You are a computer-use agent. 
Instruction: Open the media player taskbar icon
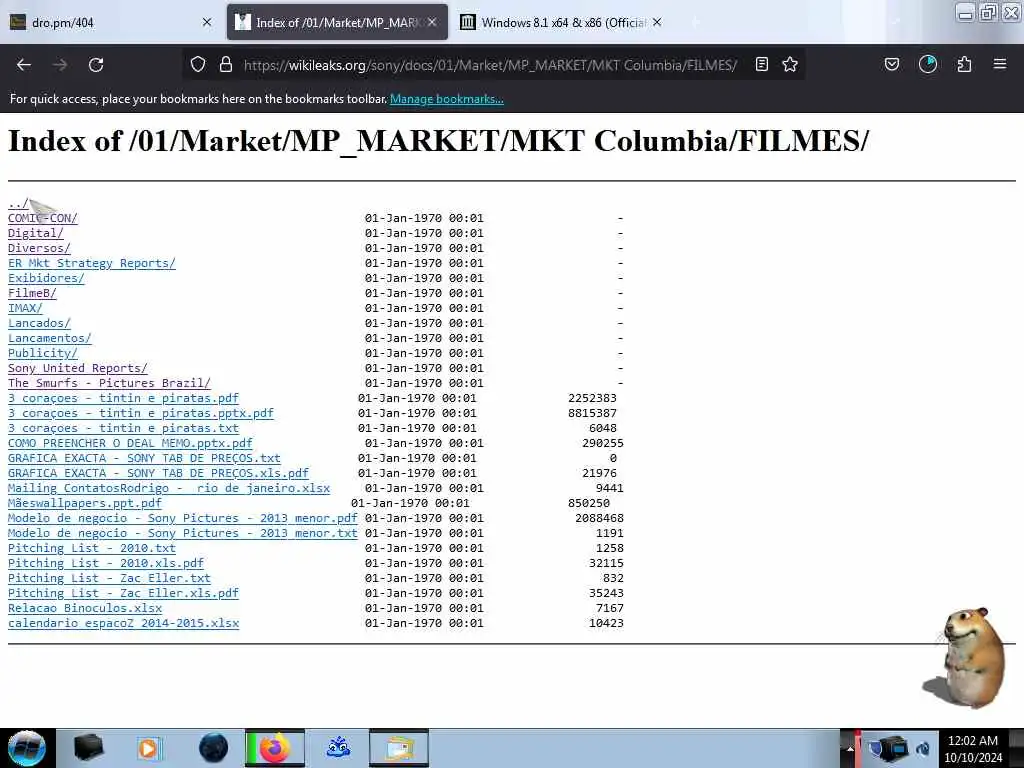point(149,748)
